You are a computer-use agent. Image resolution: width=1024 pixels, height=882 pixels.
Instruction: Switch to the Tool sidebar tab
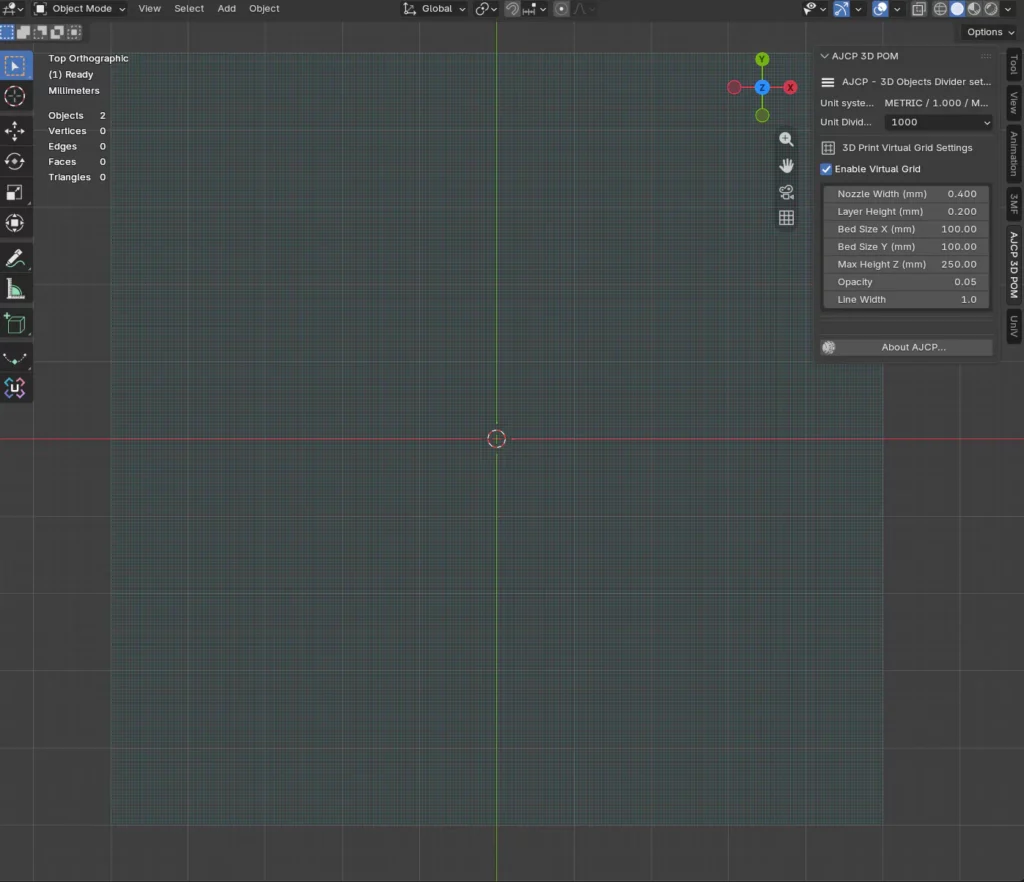point(1014,64)
